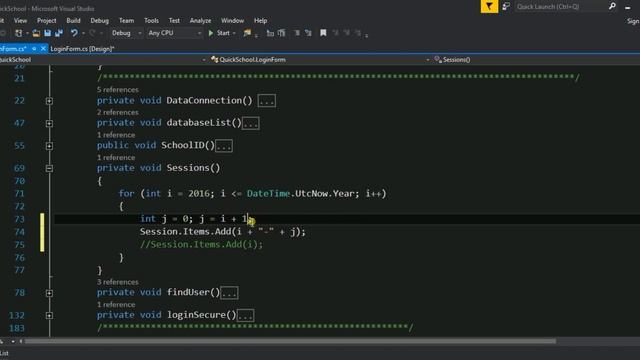Place cursor on the Session.Items.Add line
Screen dimensions: 640x360
[x=222, y=232]
